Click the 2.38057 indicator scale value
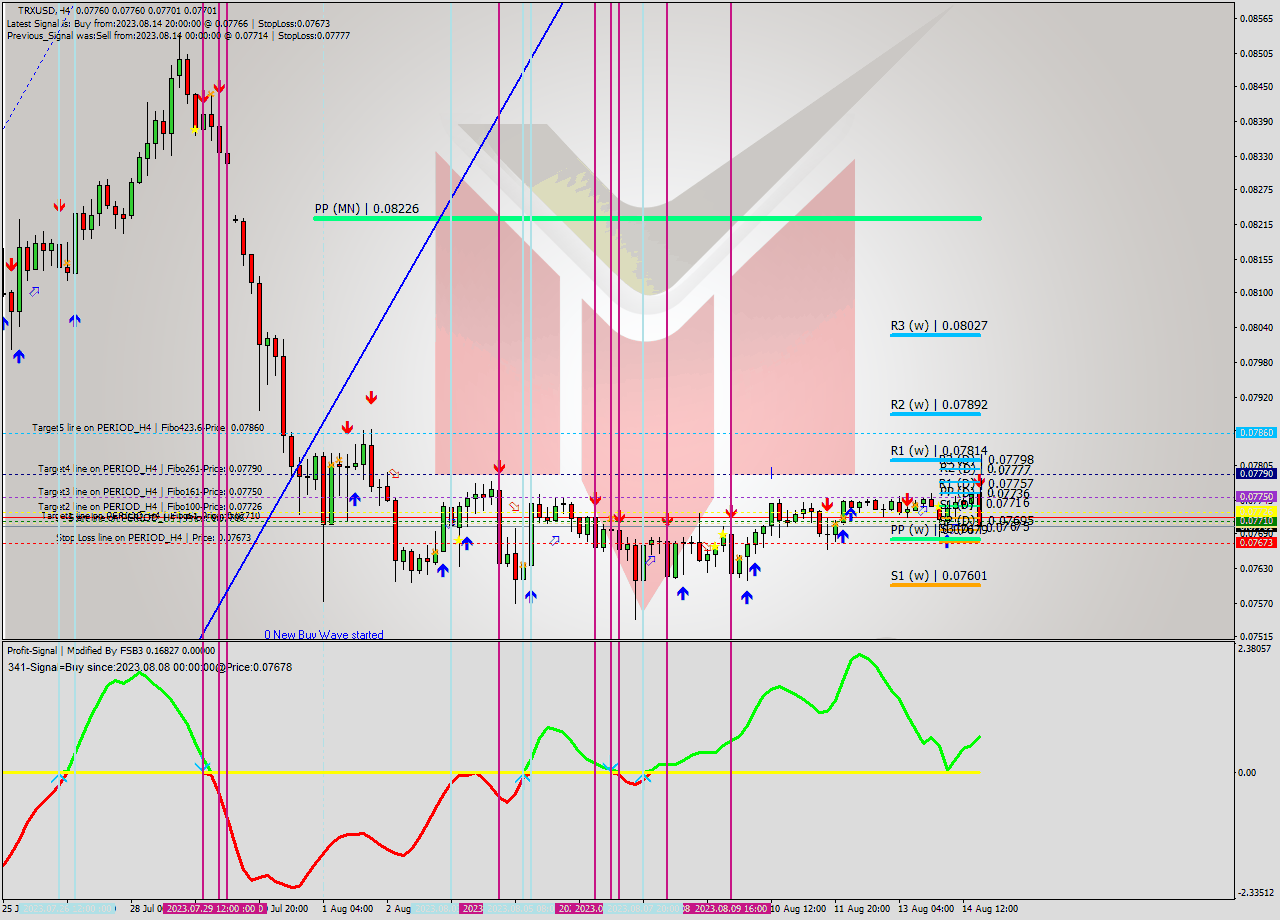The image size is (1280, 920). [x=1256, y=649]
